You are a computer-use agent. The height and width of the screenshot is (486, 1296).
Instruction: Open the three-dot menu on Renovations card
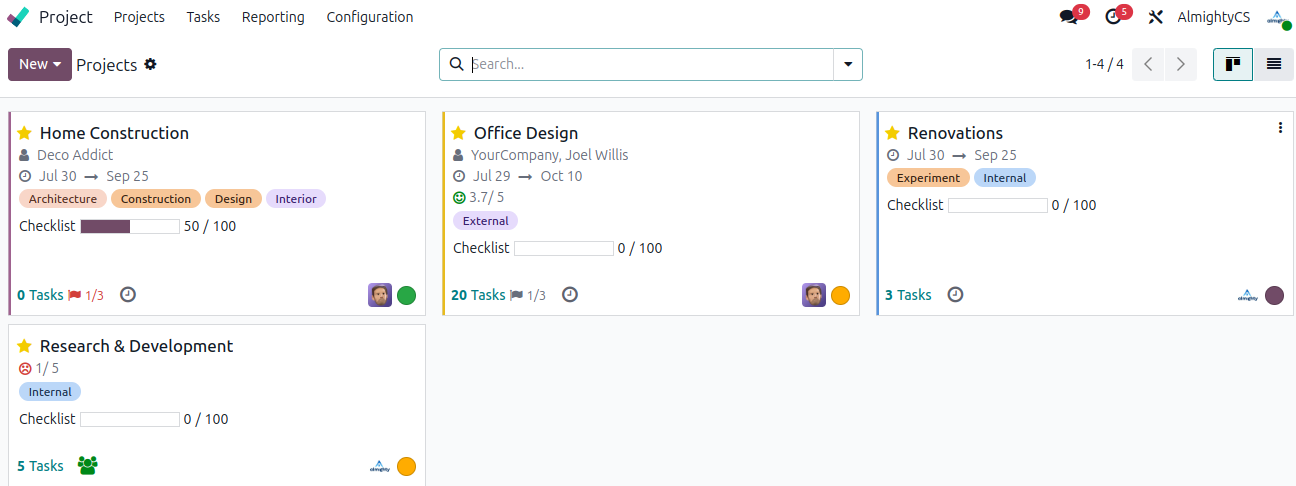click(1280, 128)
